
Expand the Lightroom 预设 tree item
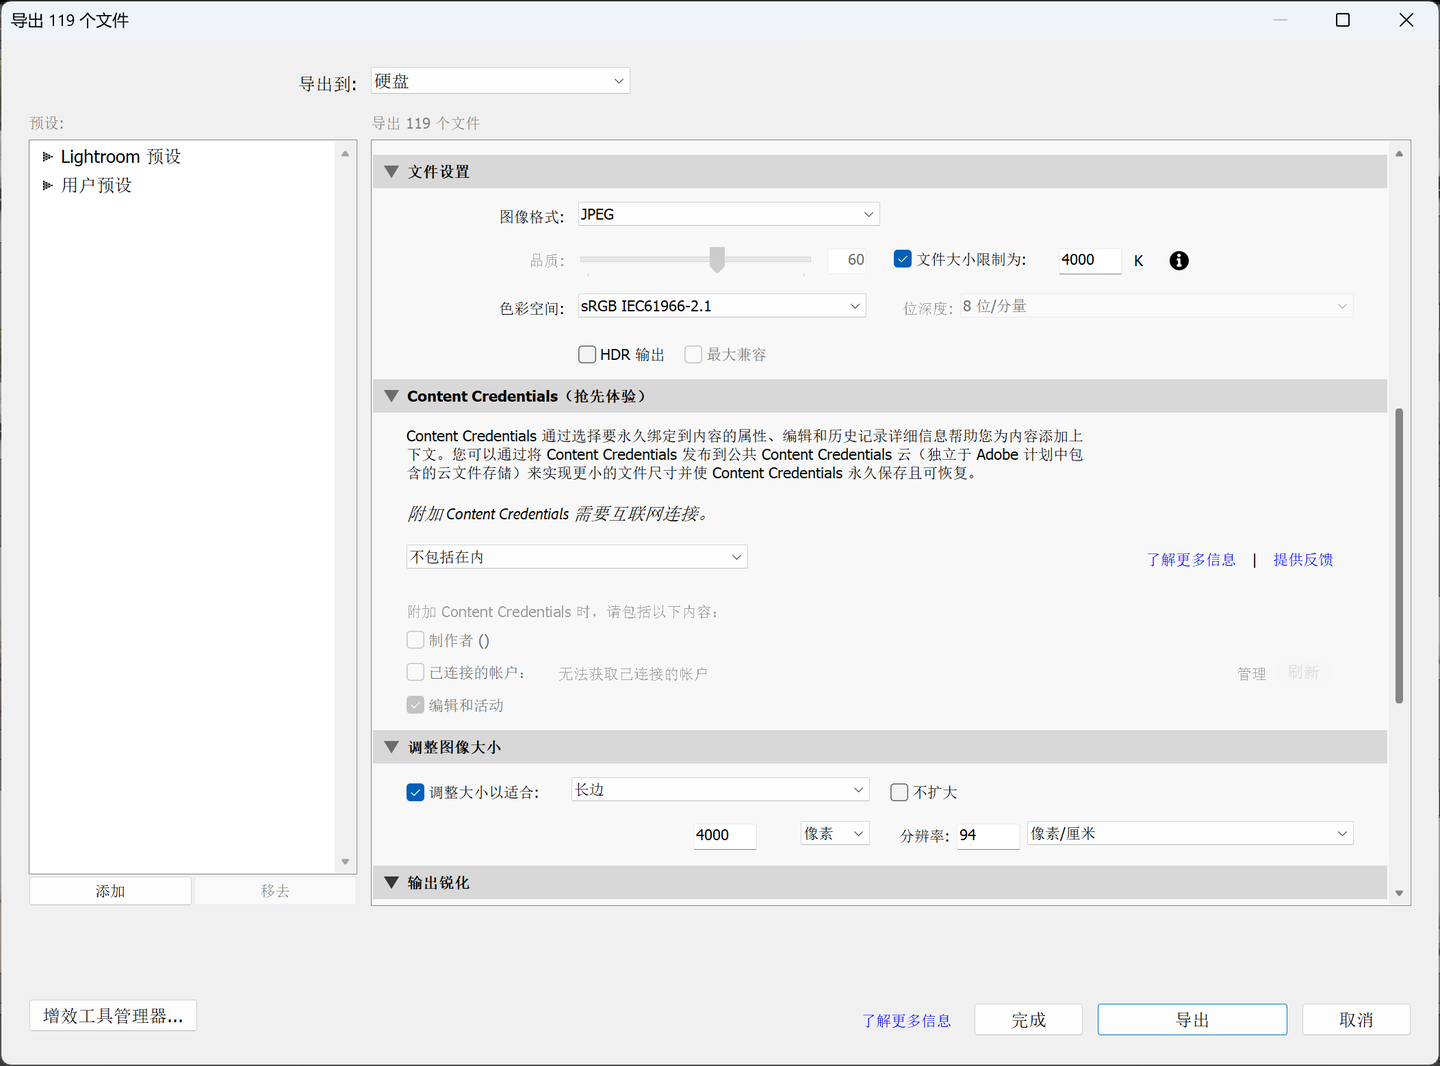pyautogui.click(x=47, y=157)
